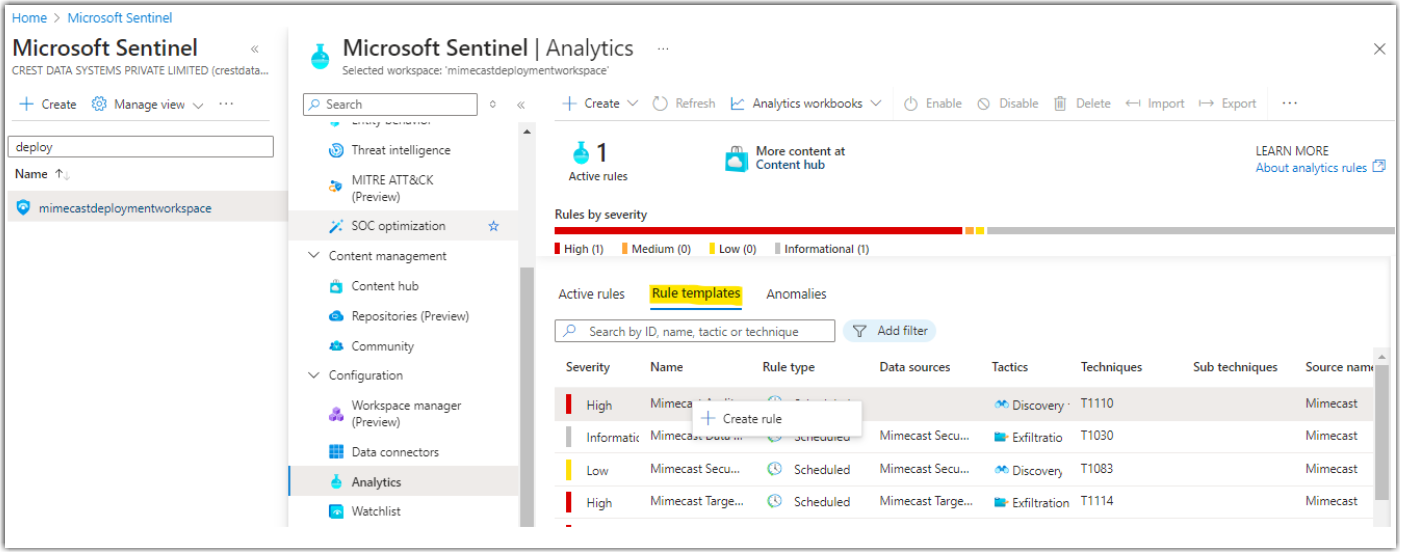
Task: Click Enable in the toolbar
Action: pos(933,103)
